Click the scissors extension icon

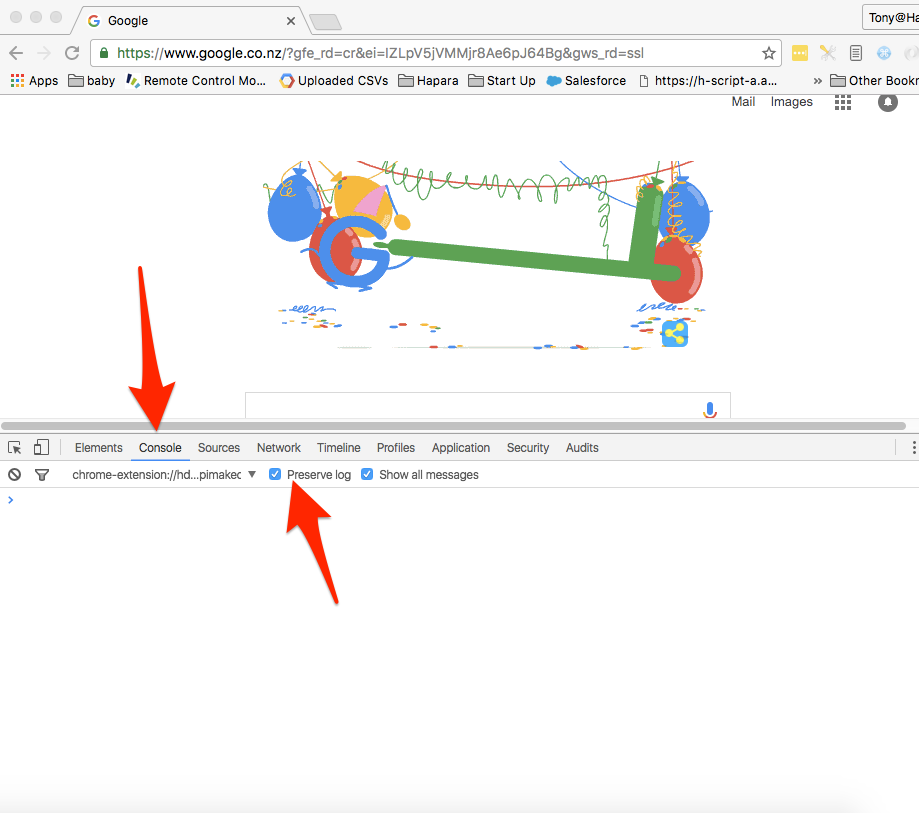tap(828, 53)
